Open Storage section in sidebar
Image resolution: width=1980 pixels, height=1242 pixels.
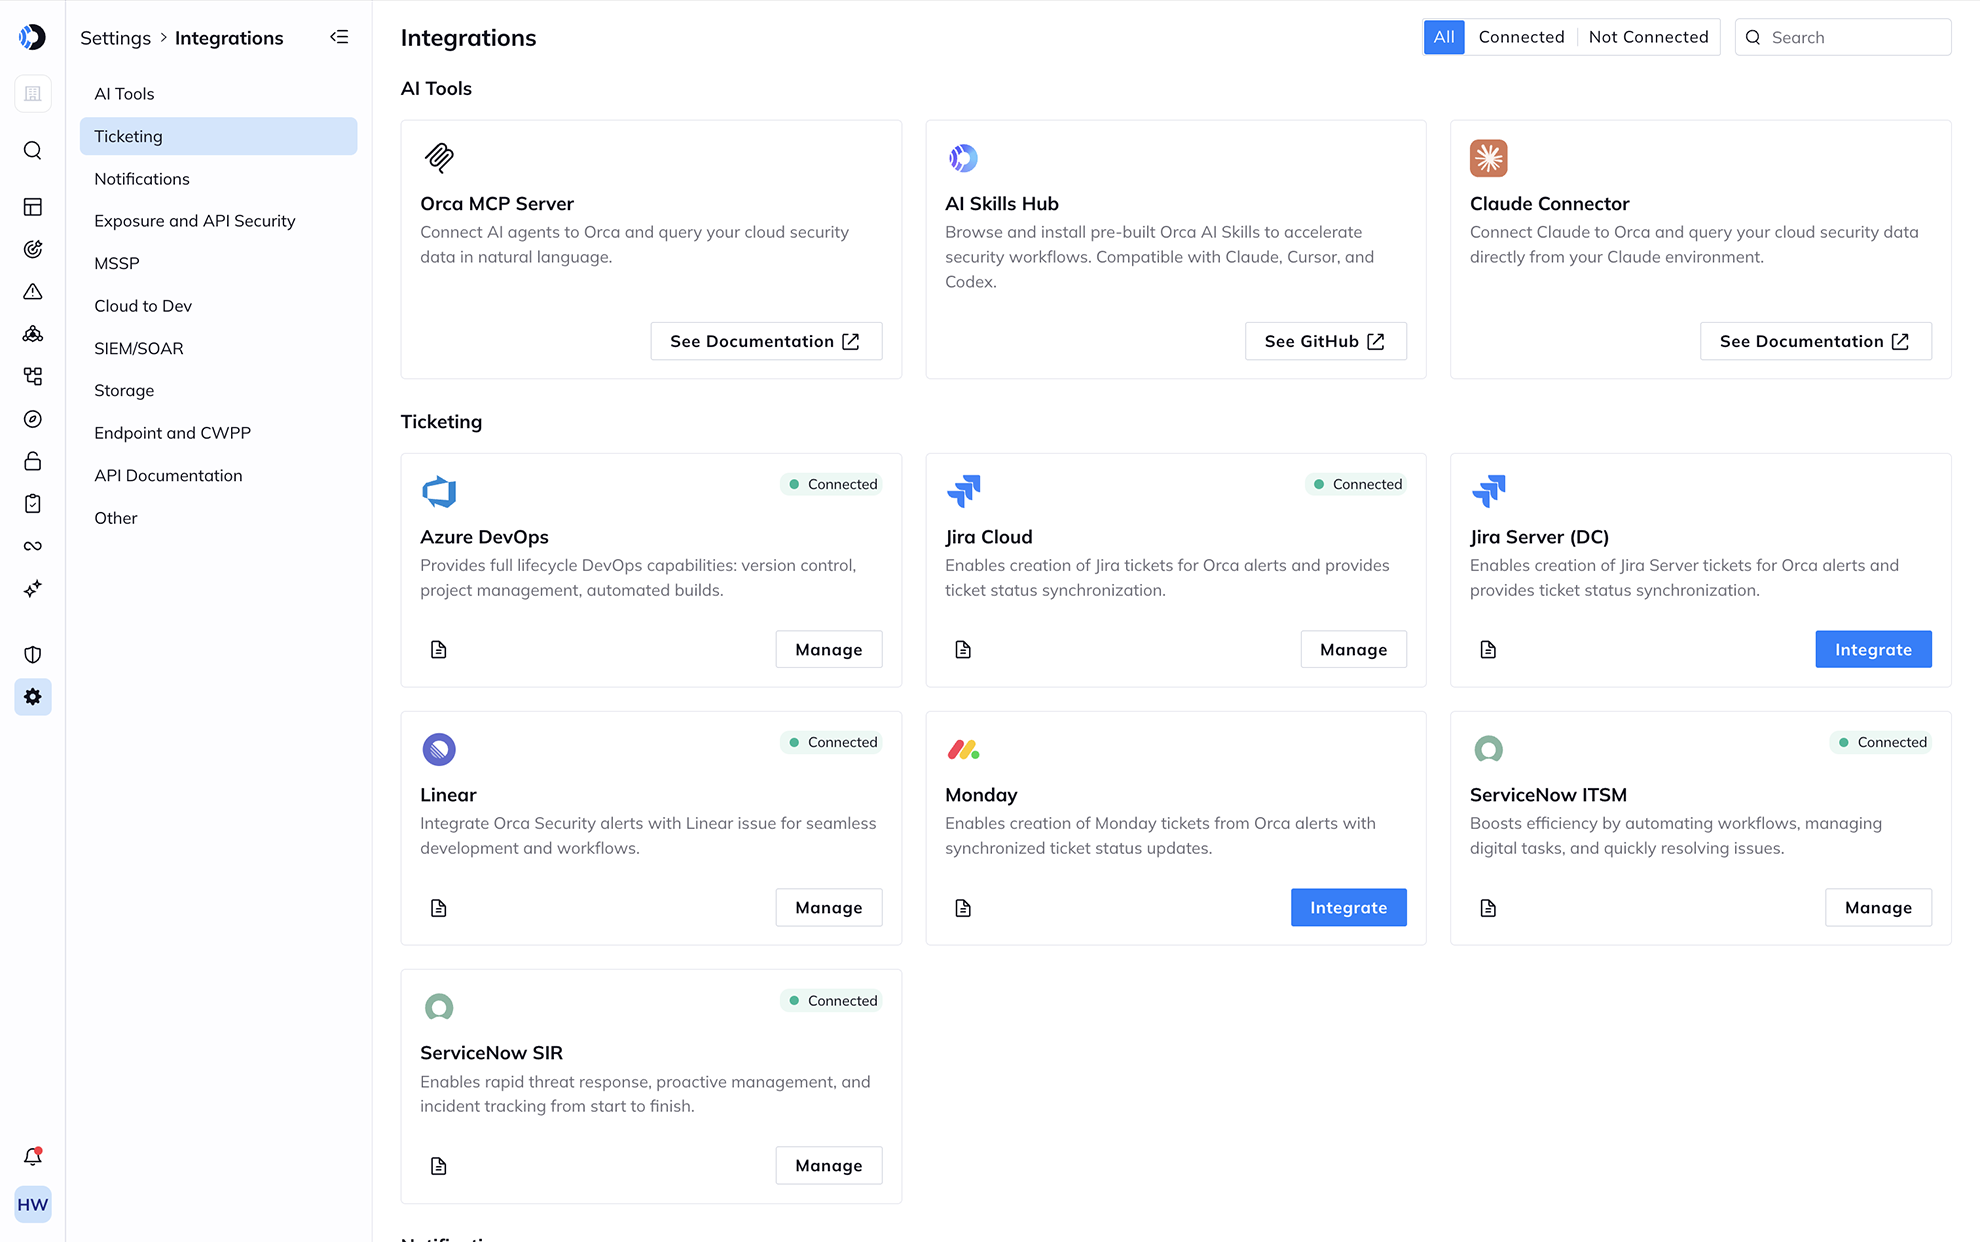pyautogui.click(x=218, y=390)
